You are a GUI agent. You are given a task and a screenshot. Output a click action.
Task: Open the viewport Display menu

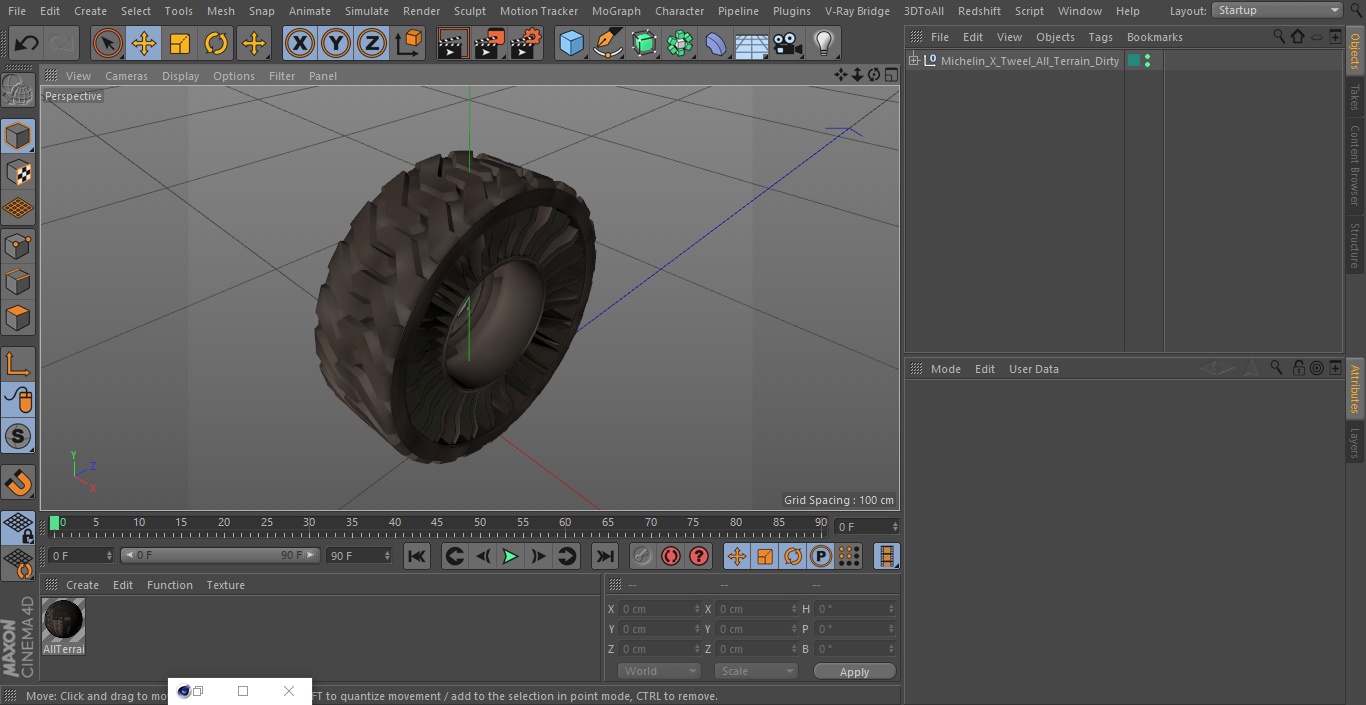(x=180, y=76)
